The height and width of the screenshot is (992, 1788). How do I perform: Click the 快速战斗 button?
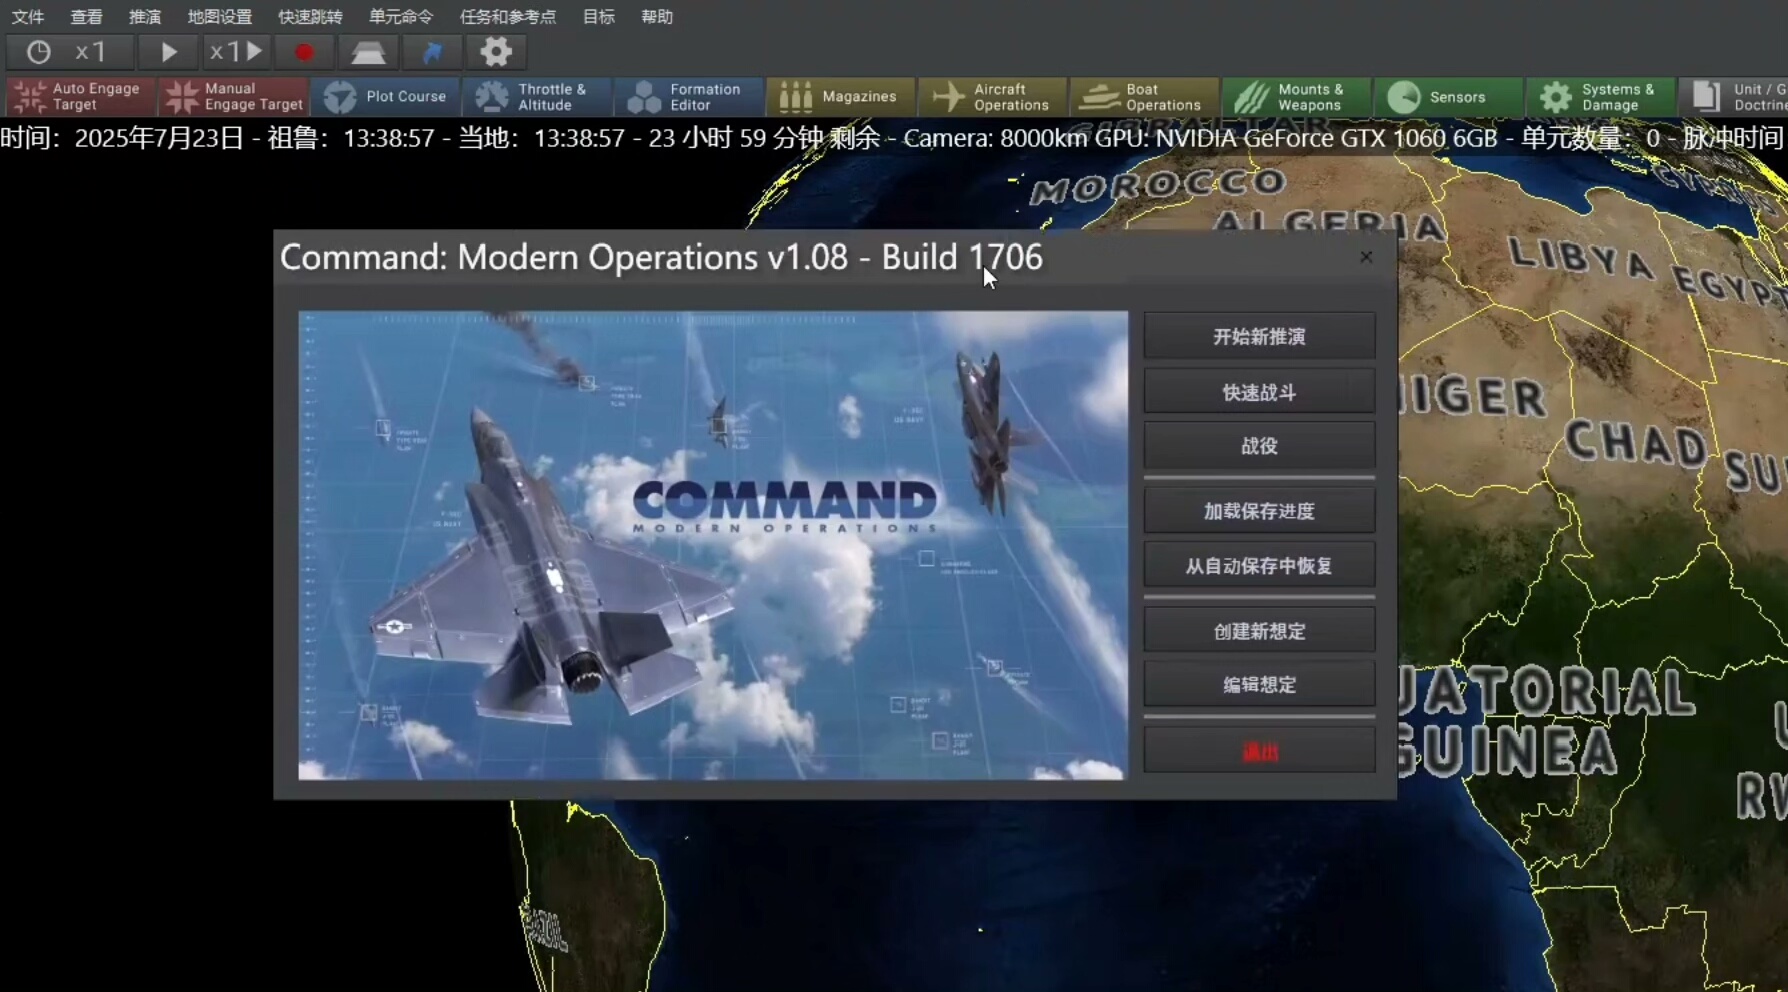point(1259,392)
